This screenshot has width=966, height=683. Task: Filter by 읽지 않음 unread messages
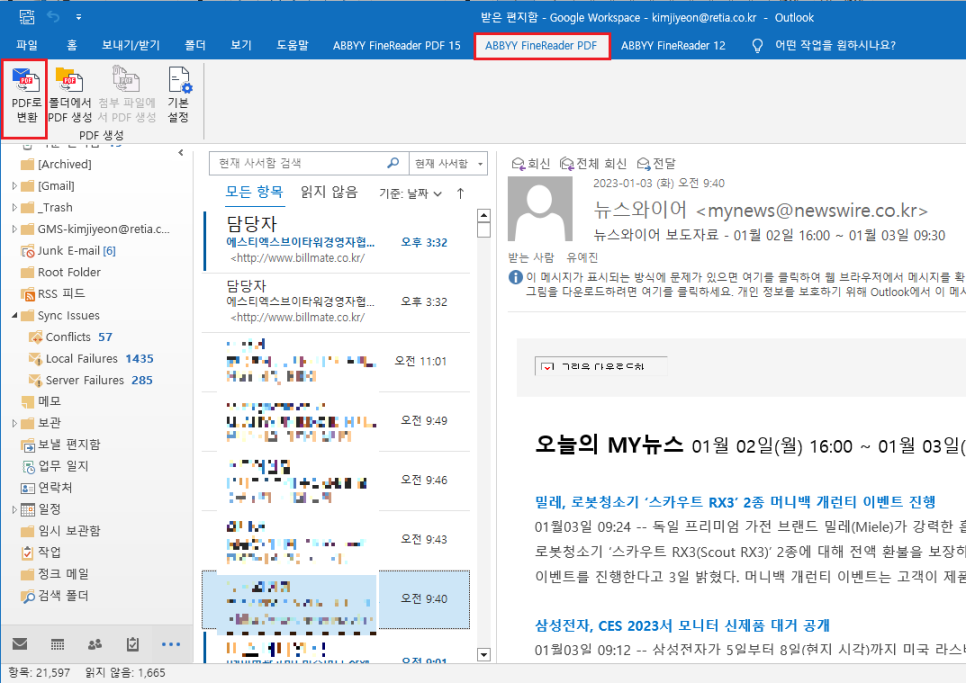tap(329, 192)
